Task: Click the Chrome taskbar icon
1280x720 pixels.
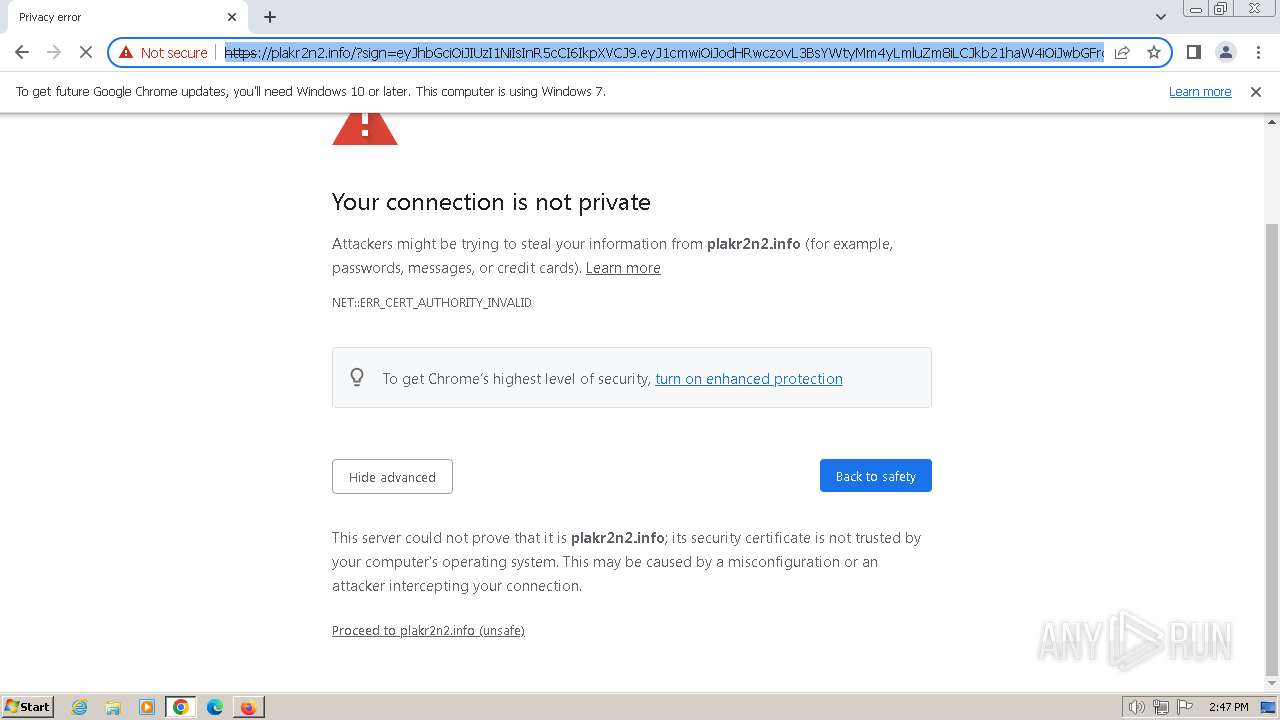Action: (181, 707)
